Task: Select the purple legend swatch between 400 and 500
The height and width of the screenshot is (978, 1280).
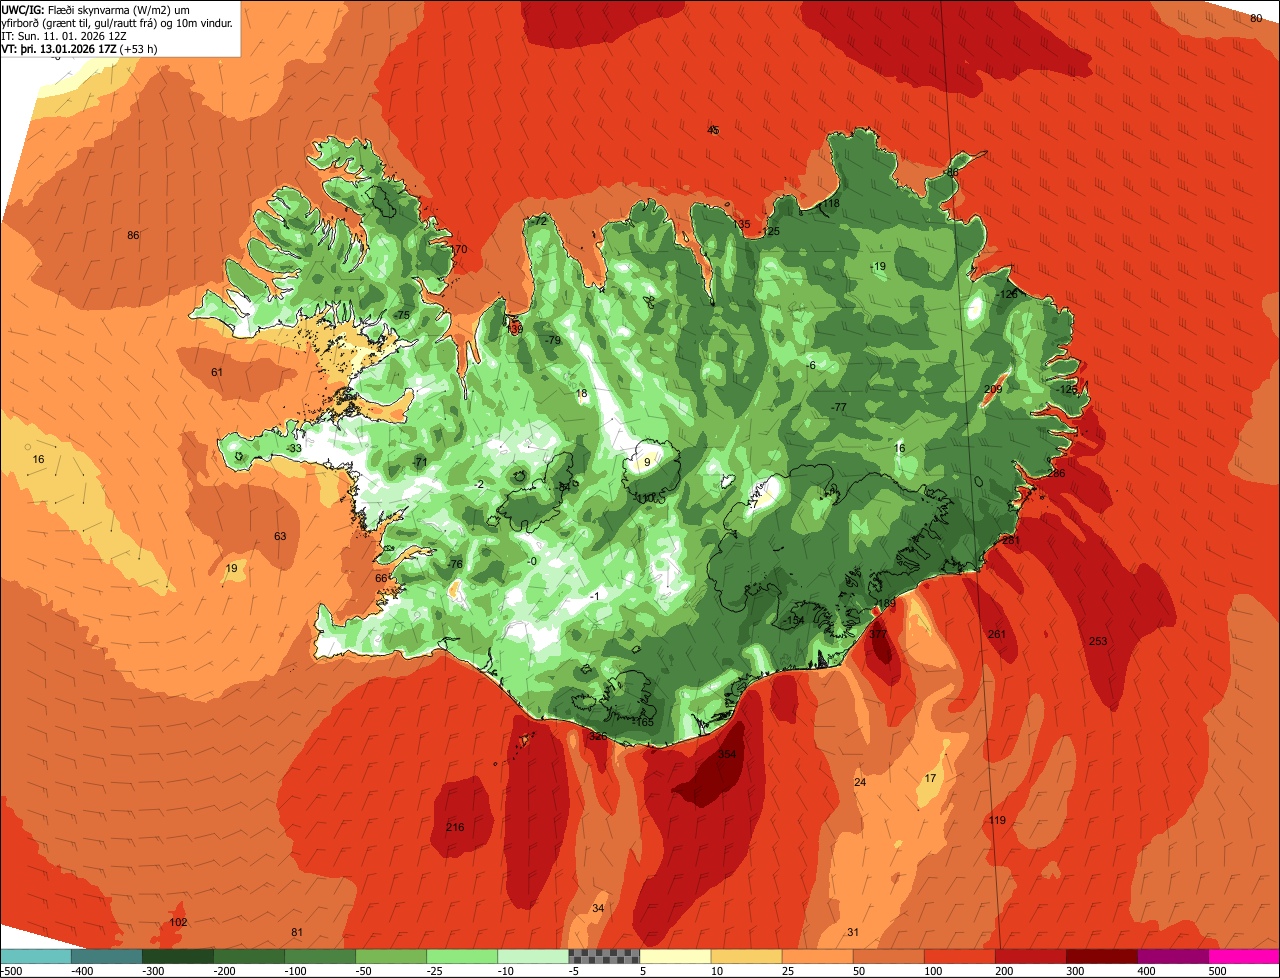Action: 1173,957
